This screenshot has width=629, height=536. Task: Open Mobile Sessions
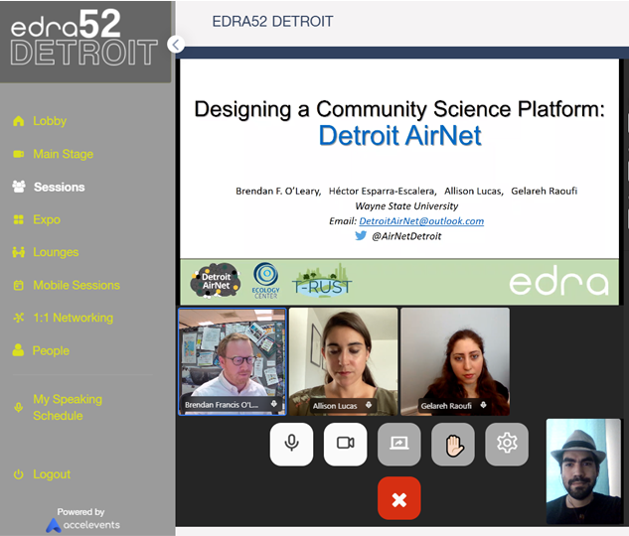[77, 285]
